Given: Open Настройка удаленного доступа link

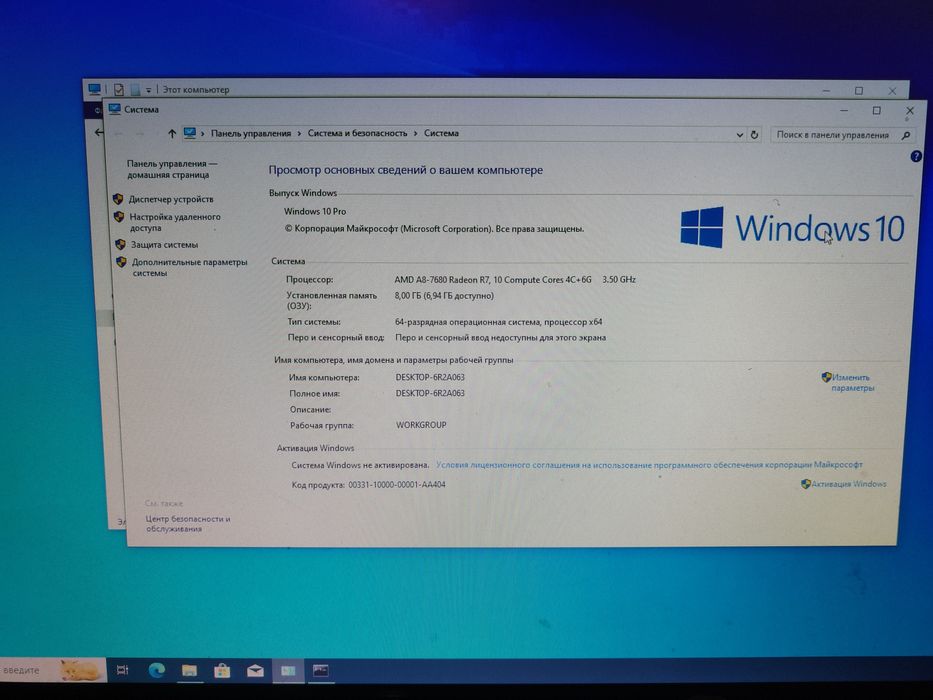Looking at the screenshot, I should point(174,222).
